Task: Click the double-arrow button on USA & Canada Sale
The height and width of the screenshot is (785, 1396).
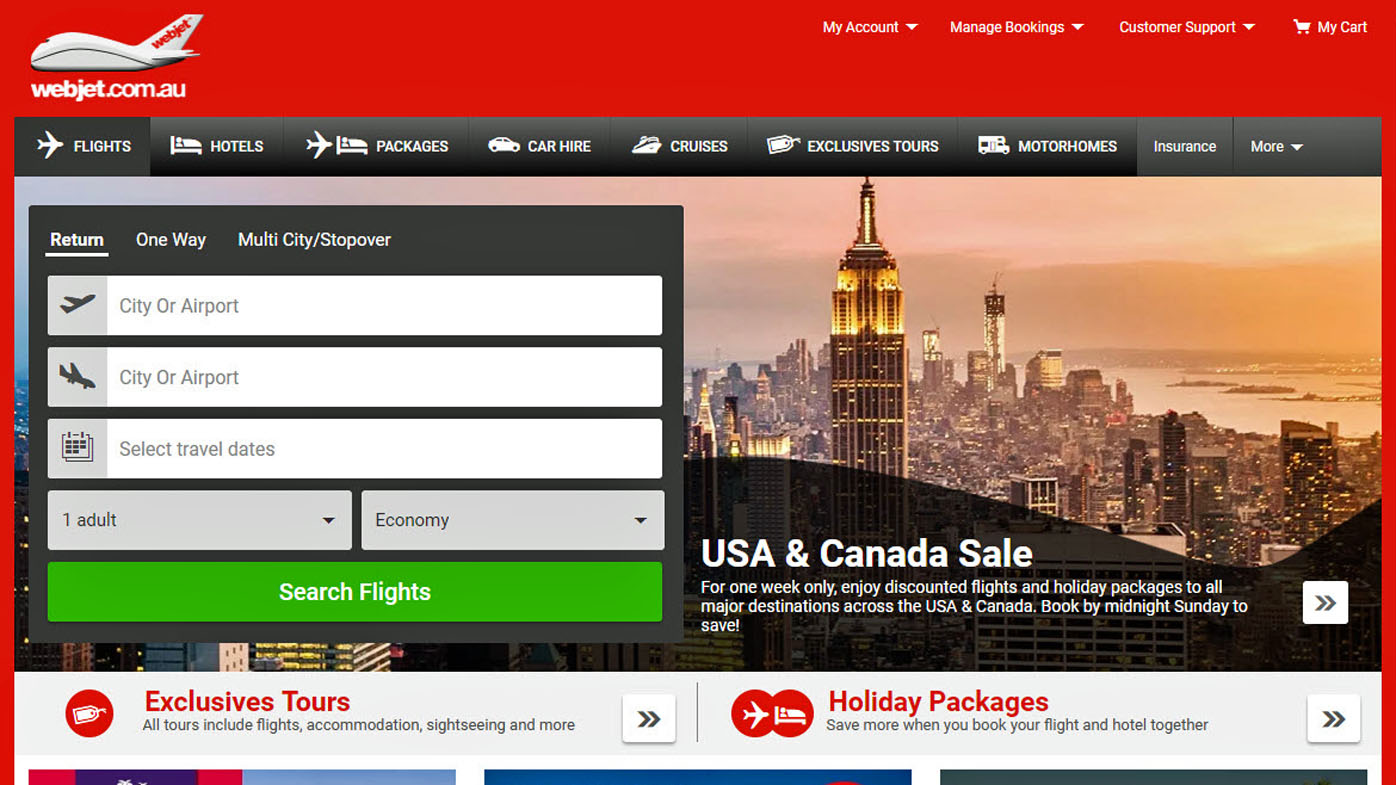Action: pyautogui.click(x=1325, y=602)
